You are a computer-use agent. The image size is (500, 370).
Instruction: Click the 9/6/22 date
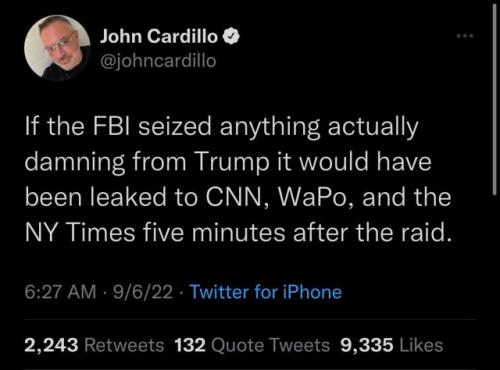[143, 292]
